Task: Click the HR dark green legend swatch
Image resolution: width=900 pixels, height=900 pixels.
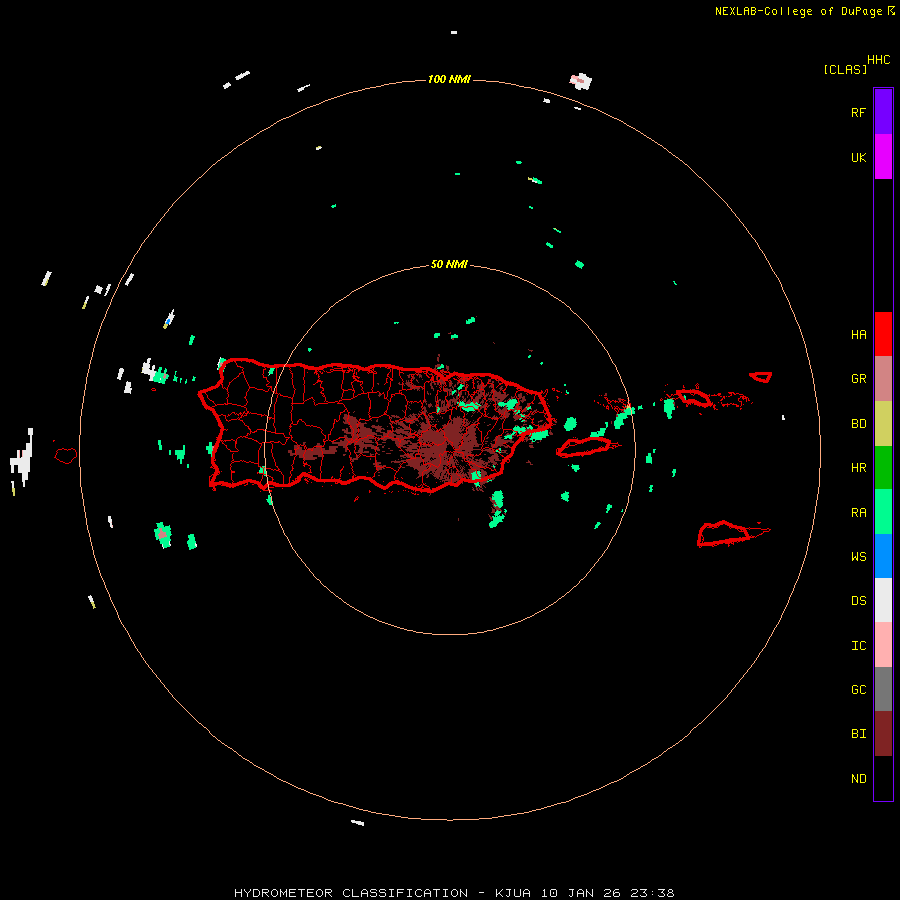Action: (883, 468)
